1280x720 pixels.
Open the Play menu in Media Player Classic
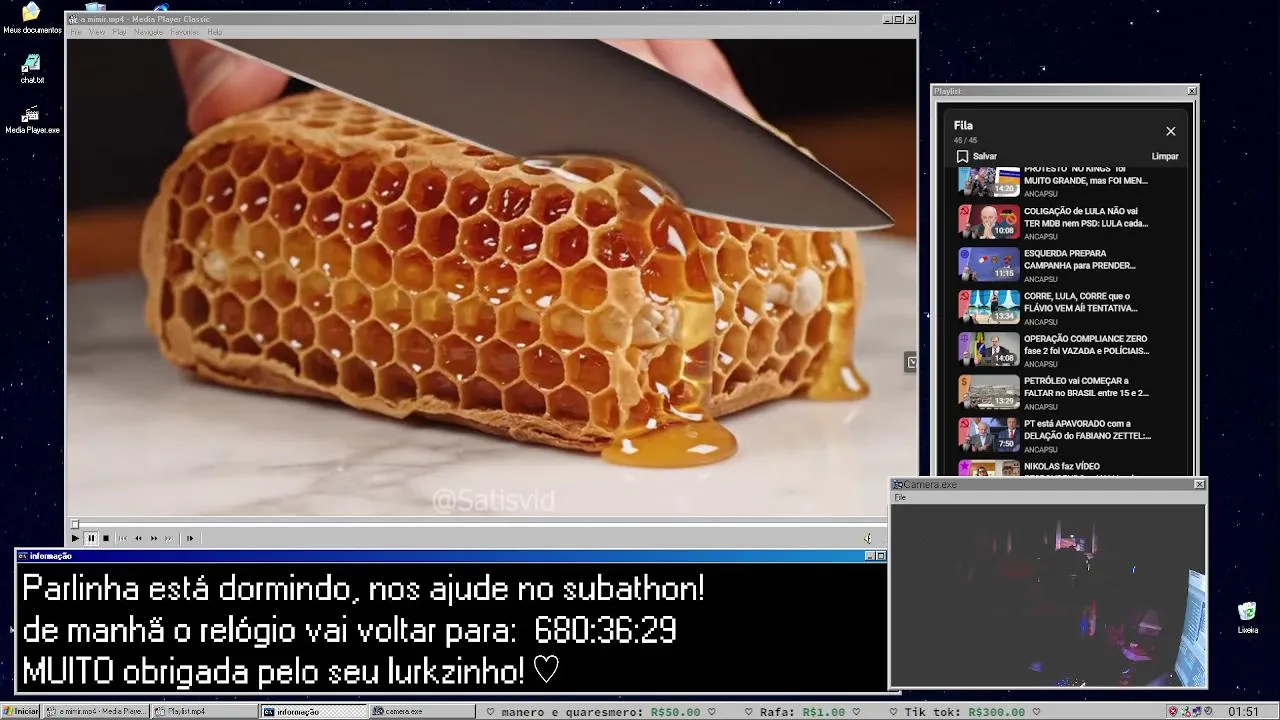point(119,32)
